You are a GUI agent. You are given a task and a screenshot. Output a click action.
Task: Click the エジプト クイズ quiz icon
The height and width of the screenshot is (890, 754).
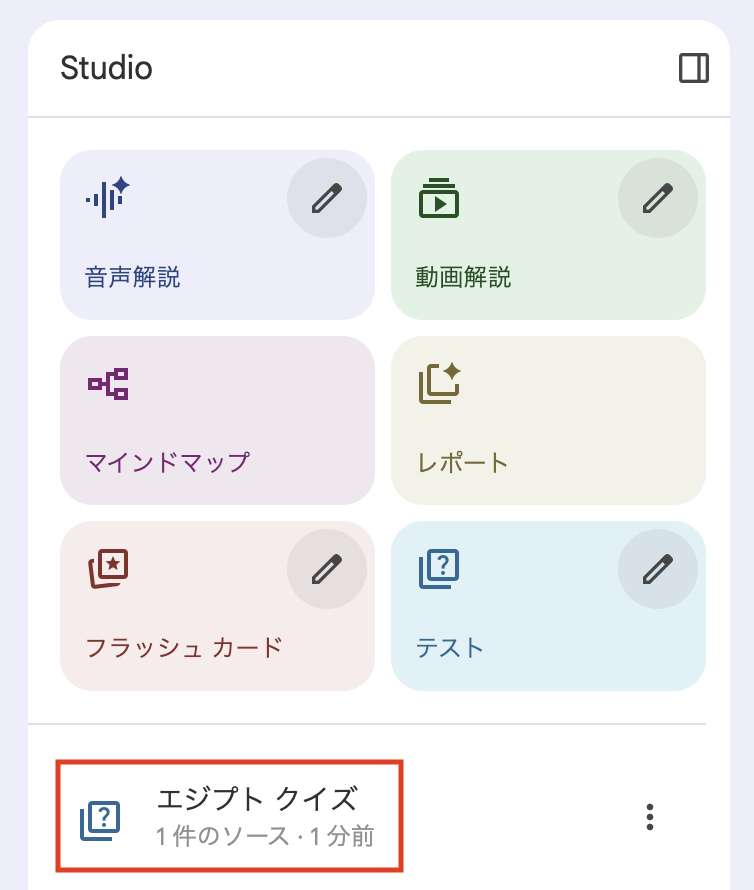point(100,820)
